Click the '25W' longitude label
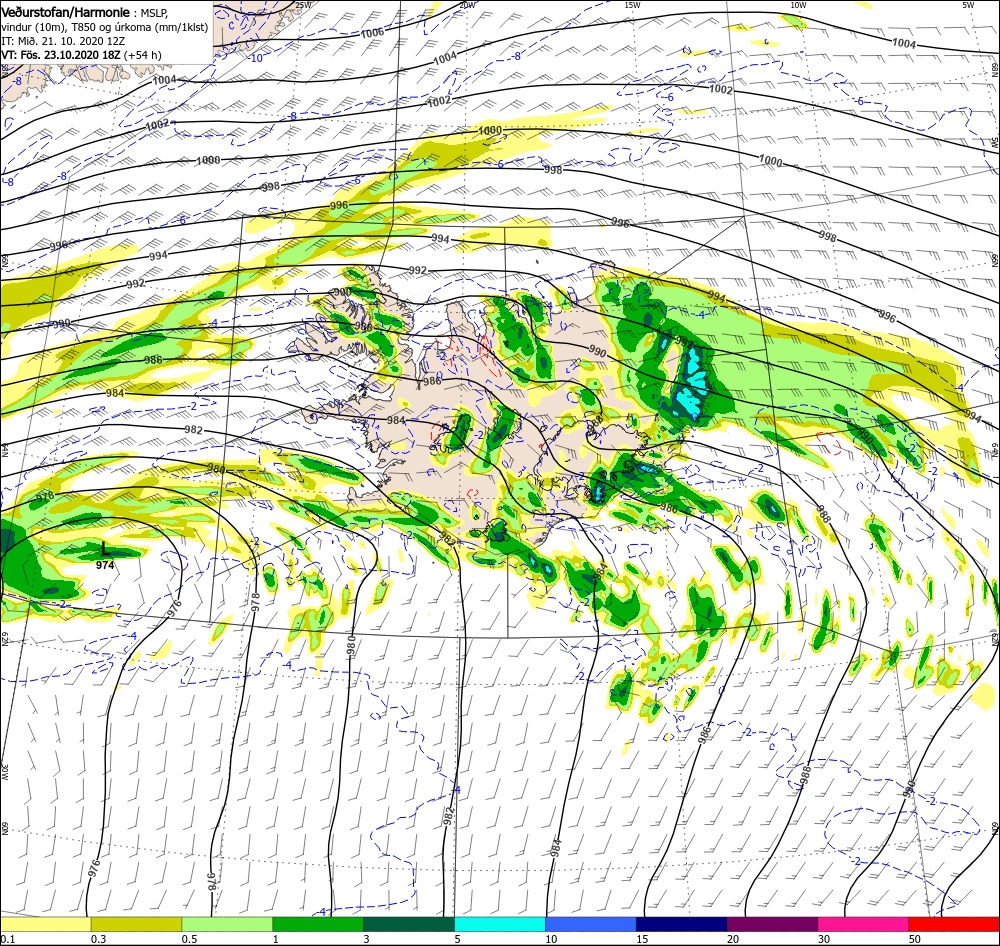 [304, 5]
